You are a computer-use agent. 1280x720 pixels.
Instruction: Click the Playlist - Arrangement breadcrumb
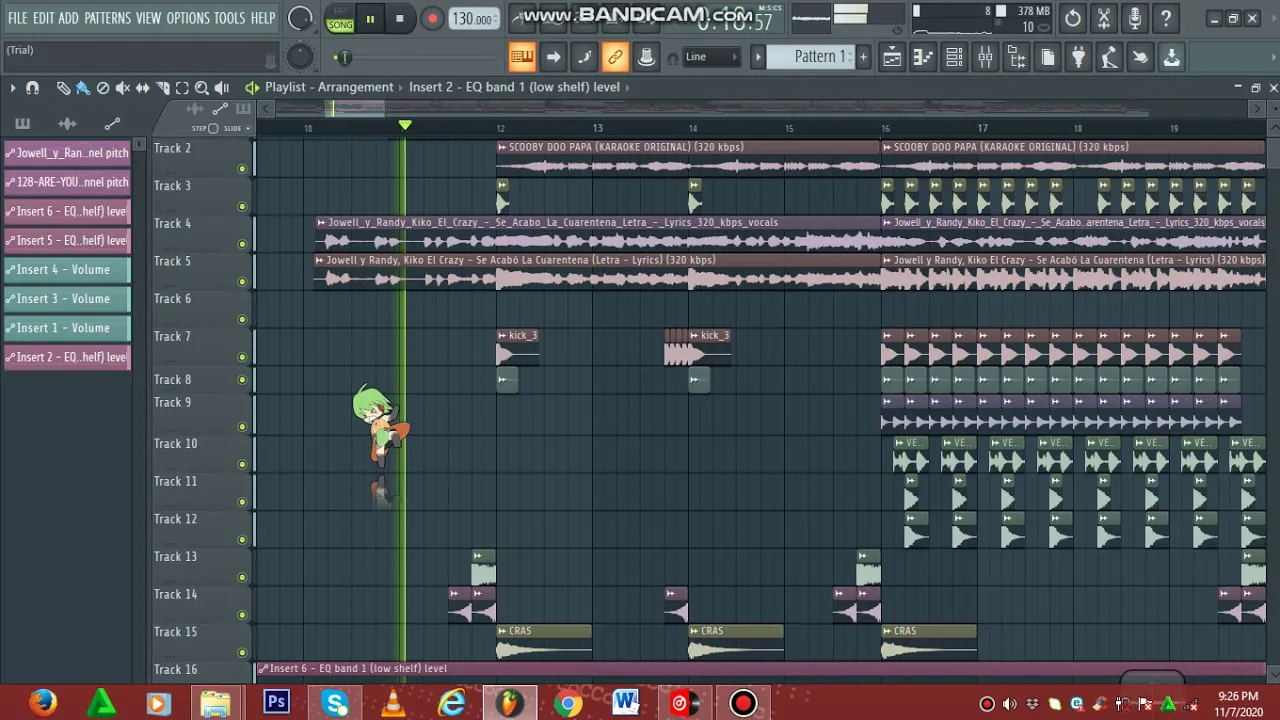tap(329, 87)
